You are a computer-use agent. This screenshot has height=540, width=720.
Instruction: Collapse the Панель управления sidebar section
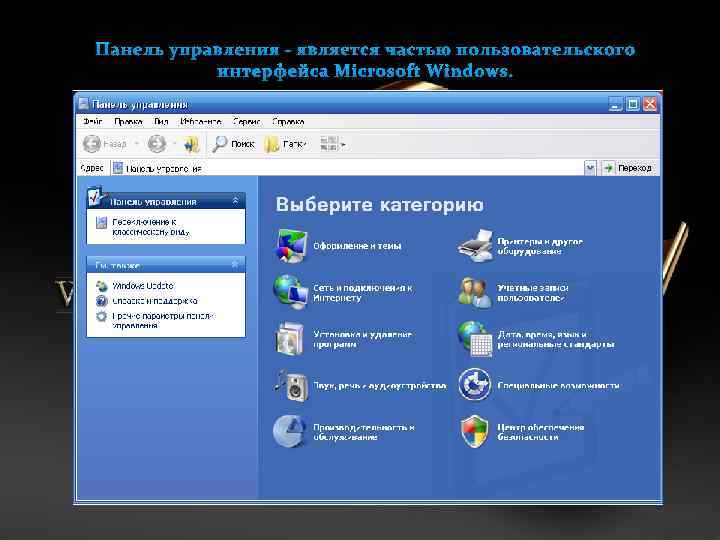pos(236,201)
